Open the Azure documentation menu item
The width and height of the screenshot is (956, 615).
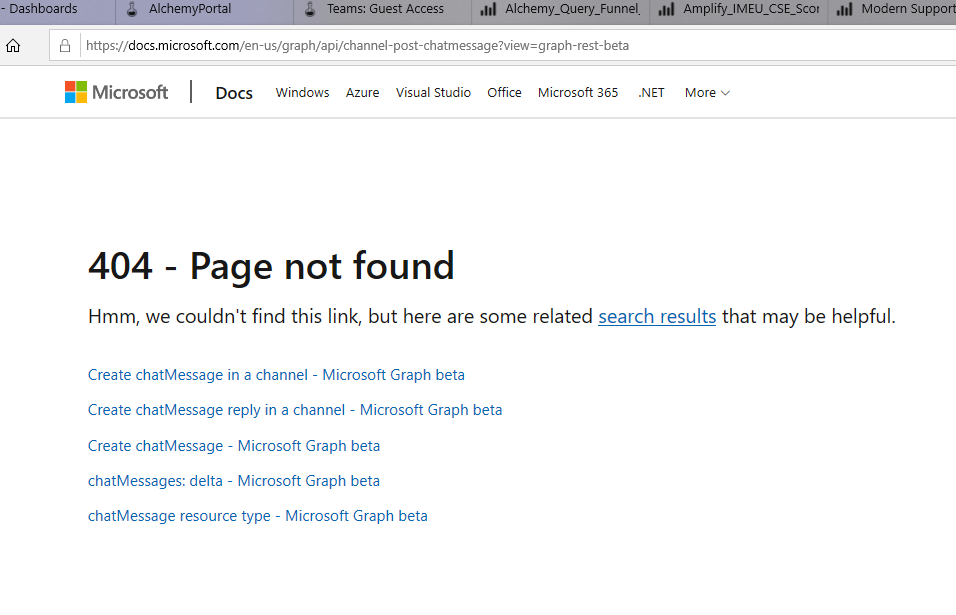(x=362, y=92)
